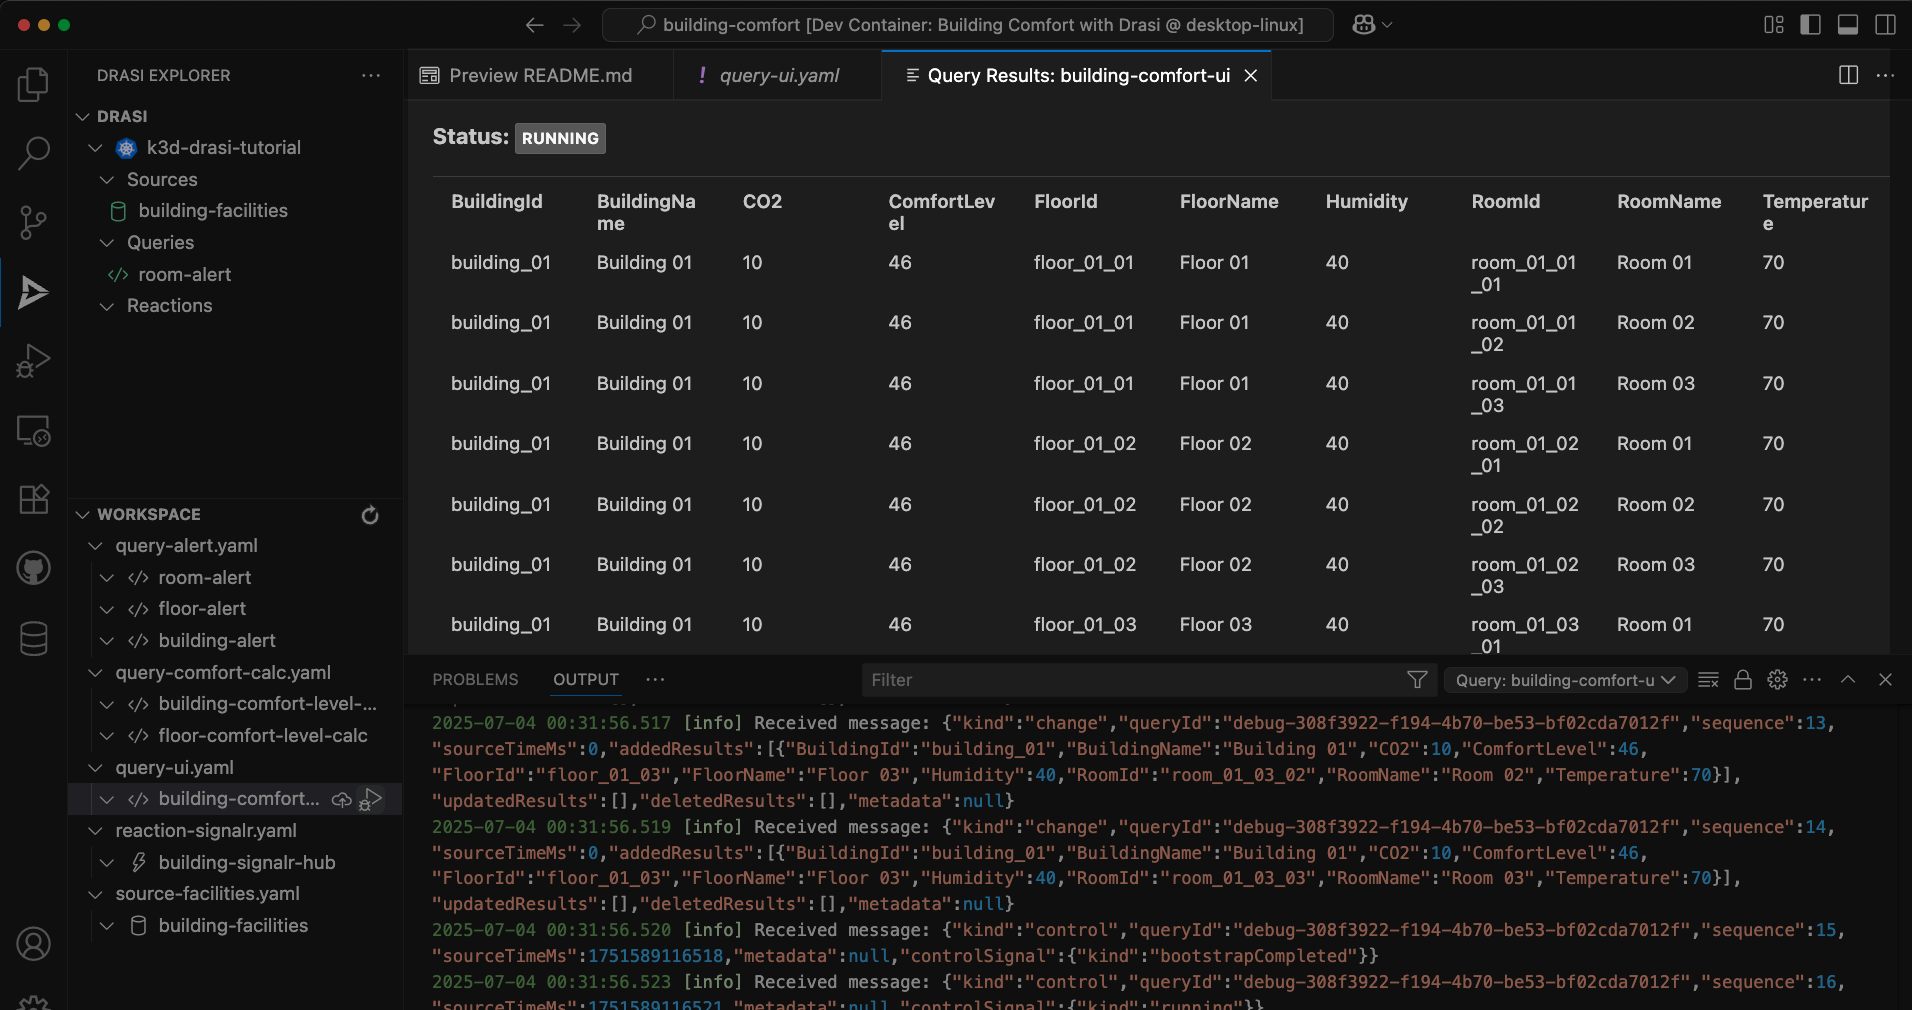Switch to the query-ui.yaml tab
This screenshot has width=1912, height=1010.
tap(777, 75)
